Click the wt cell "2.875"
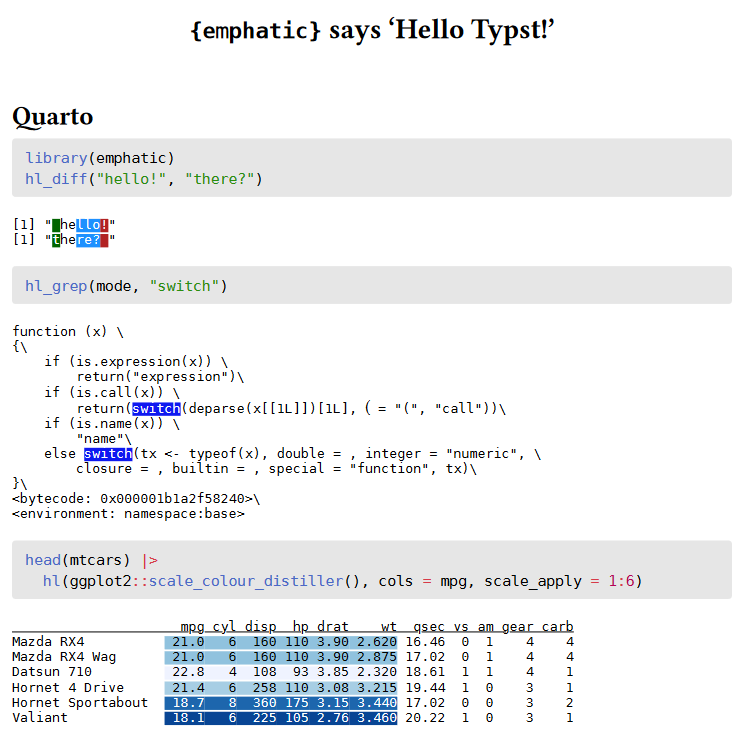This screenshot has width=748, height=739. (x=377, y=656)
